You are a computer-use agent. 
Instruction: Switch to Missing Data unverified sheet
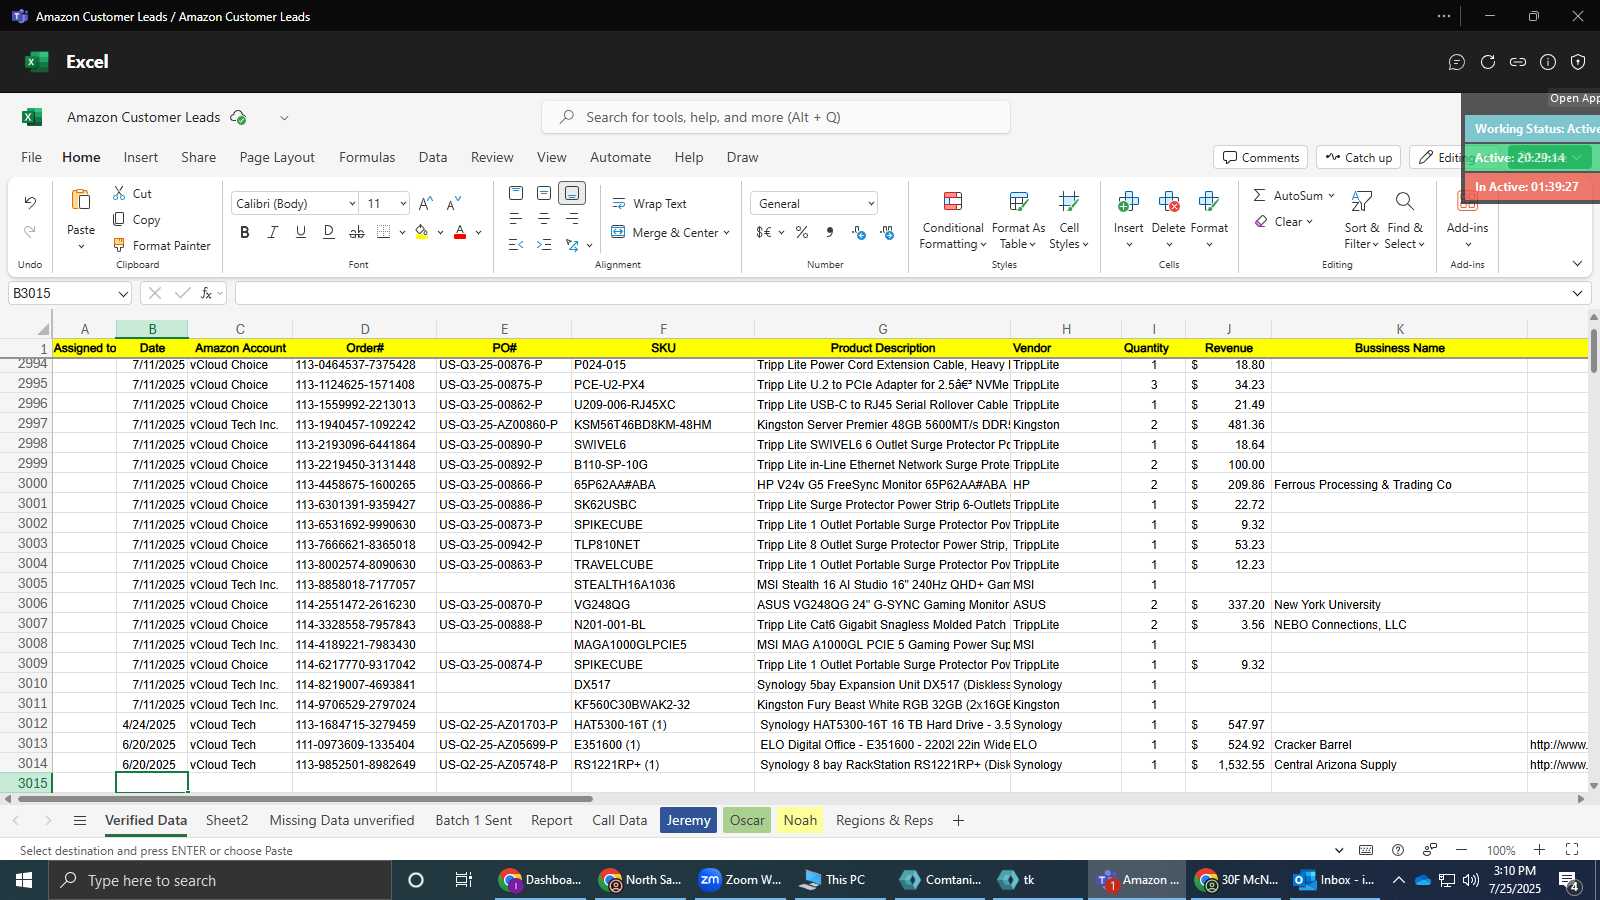coord(342,820)
